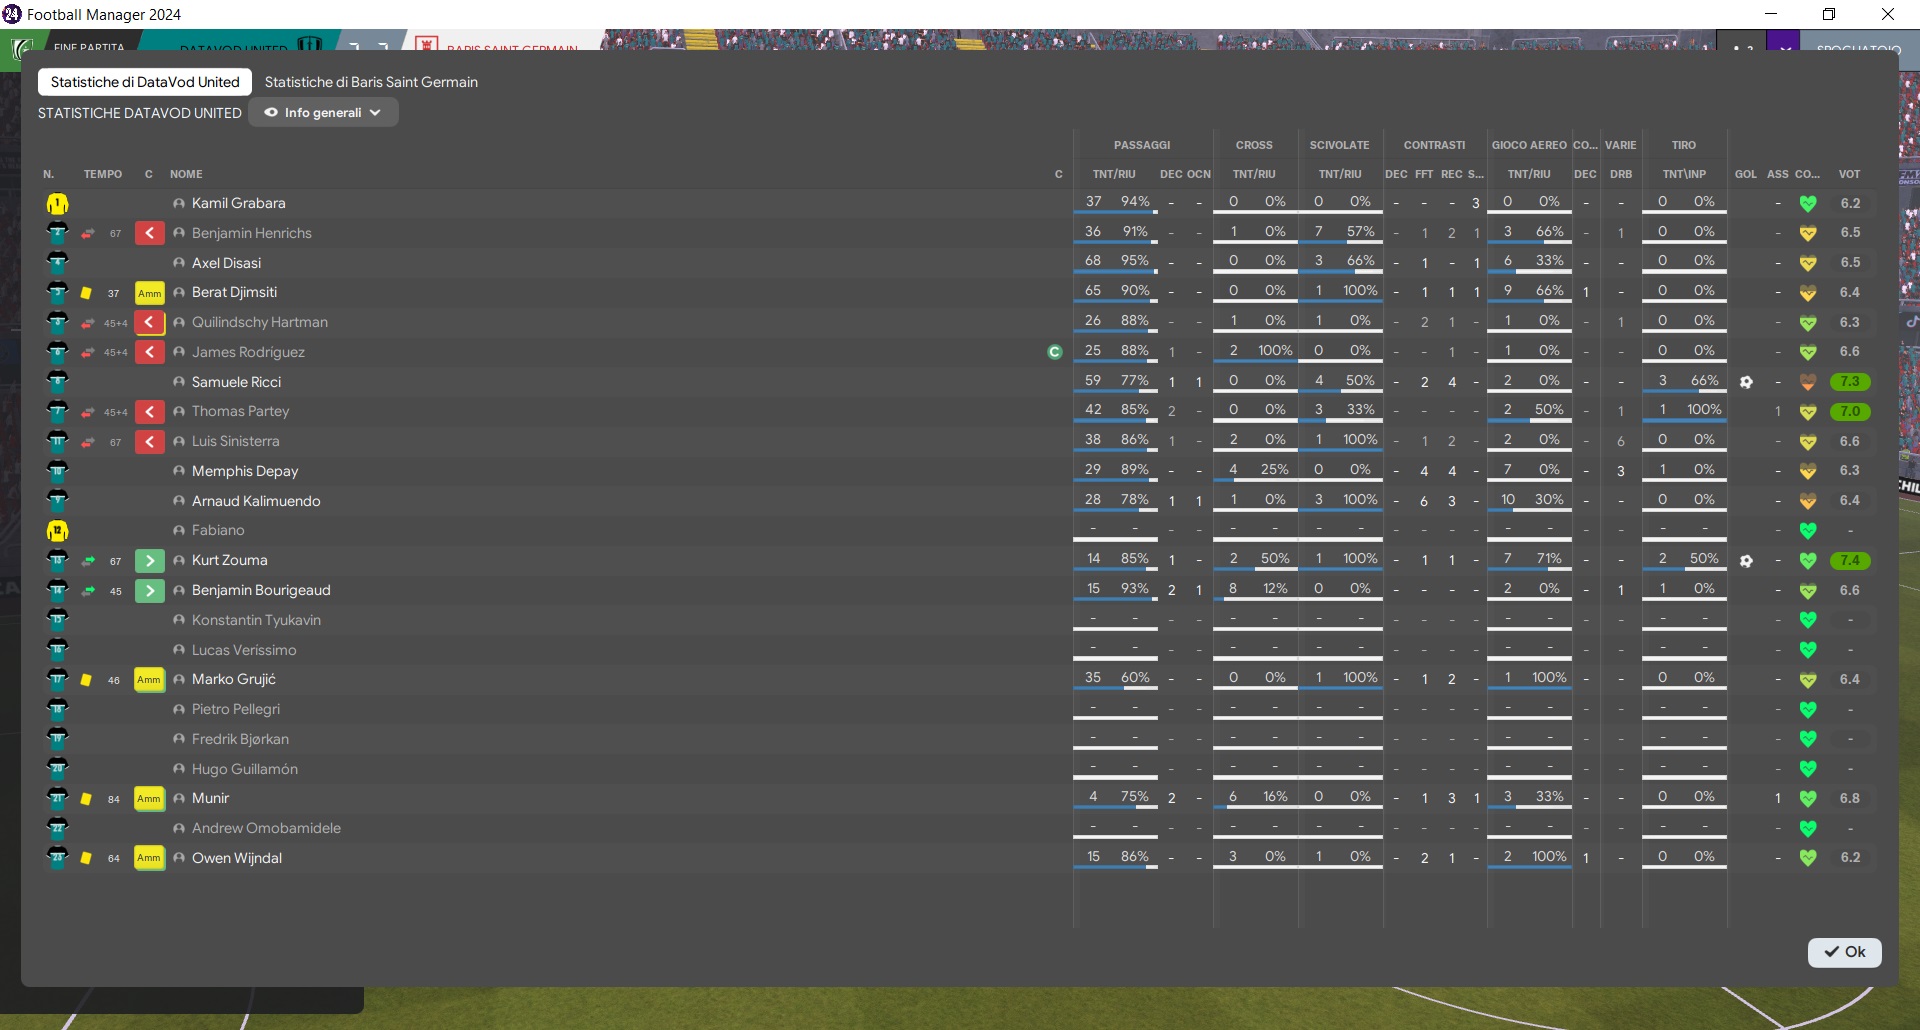Click Samuele Ricci's 7.3 rating badge
Screen dimensions: 1920x1030
(1850, 382)
